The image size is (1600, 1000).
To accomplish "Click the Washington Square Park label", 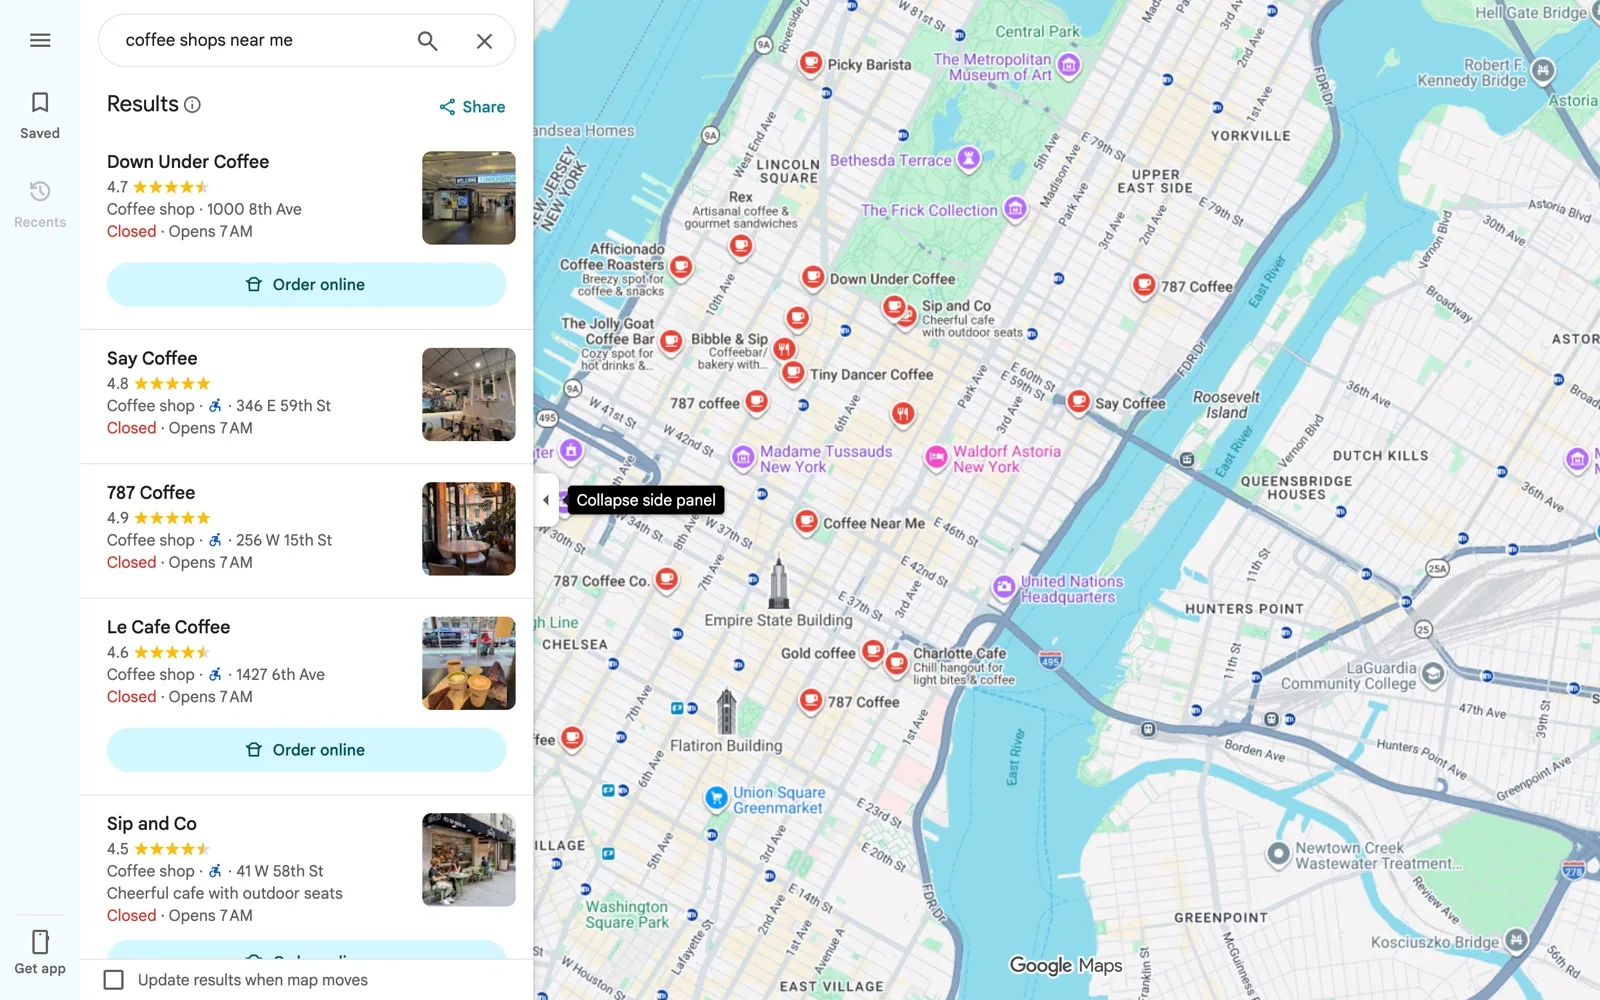I will coord(627,915).
